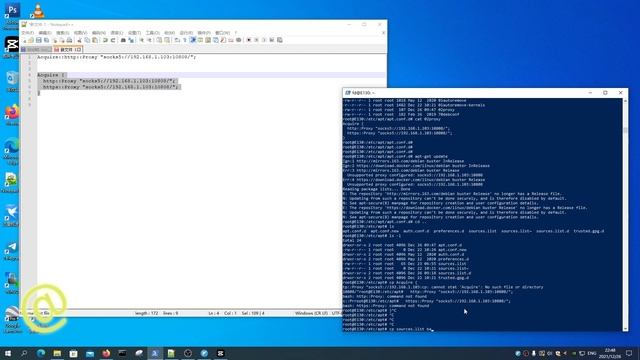
Task: Open Edge from the taskbar
Action: (x=41, y=353)
